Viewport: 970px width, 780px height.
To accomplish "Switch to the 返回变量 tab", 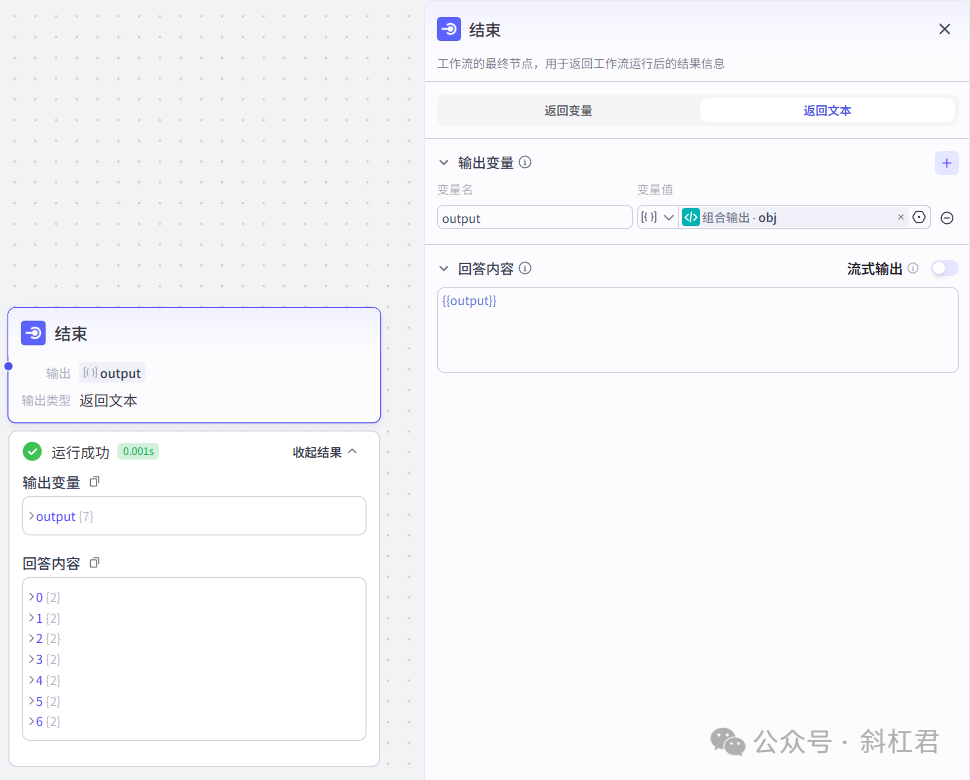I will (x=568, y=111).
